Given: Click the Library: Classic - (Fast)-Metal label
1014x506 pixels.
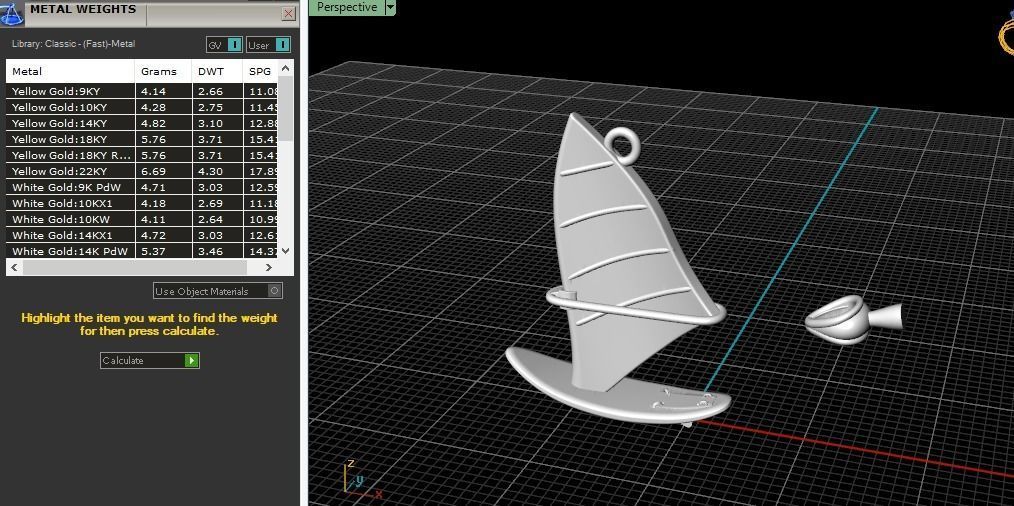Looking at the screenshot, I should [74, 44].
